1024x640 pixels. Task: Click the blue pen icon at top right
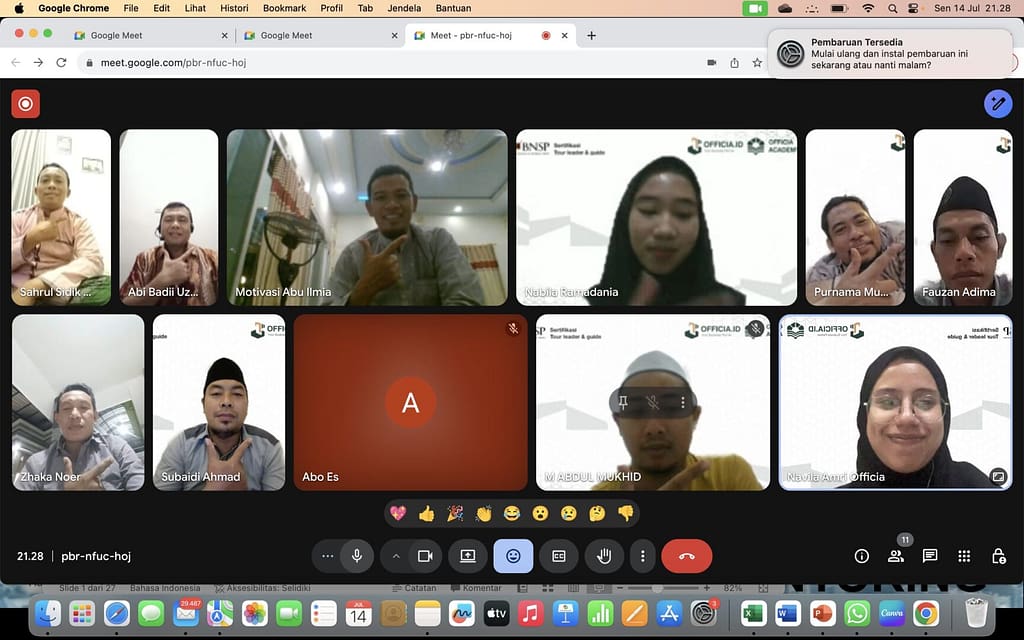pyautogui.click(x=997, y=103)
